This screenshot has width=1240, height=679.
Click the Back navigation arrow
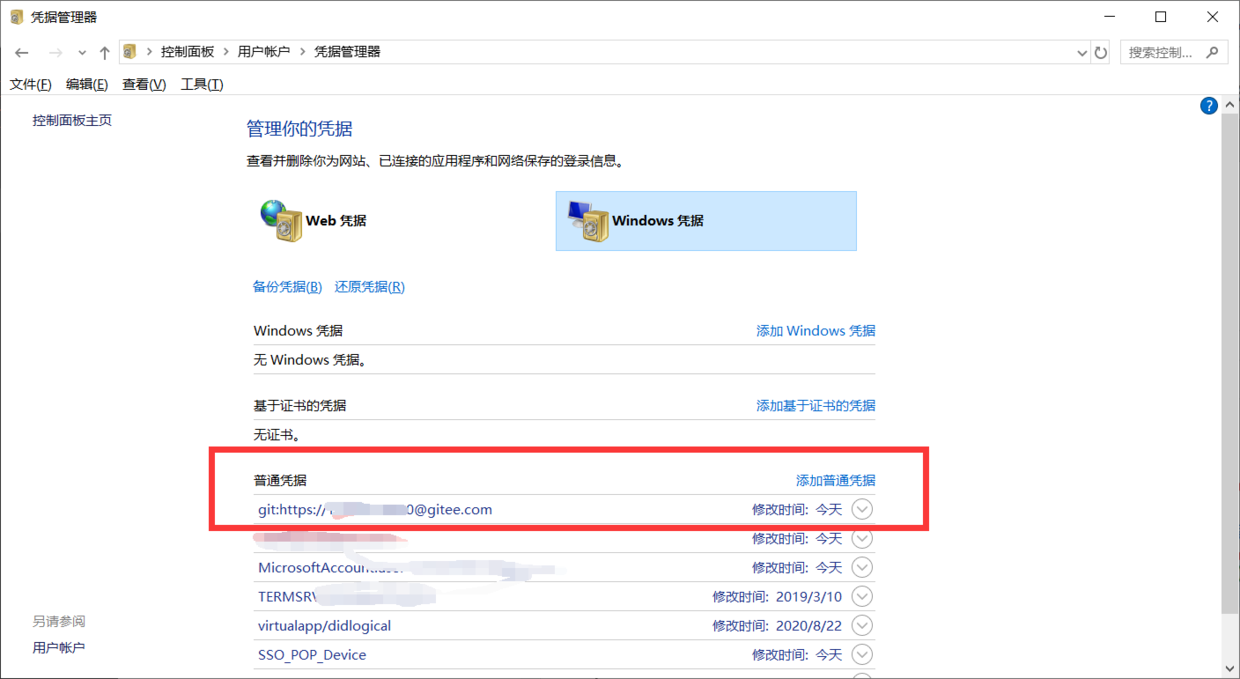(21, 53)
